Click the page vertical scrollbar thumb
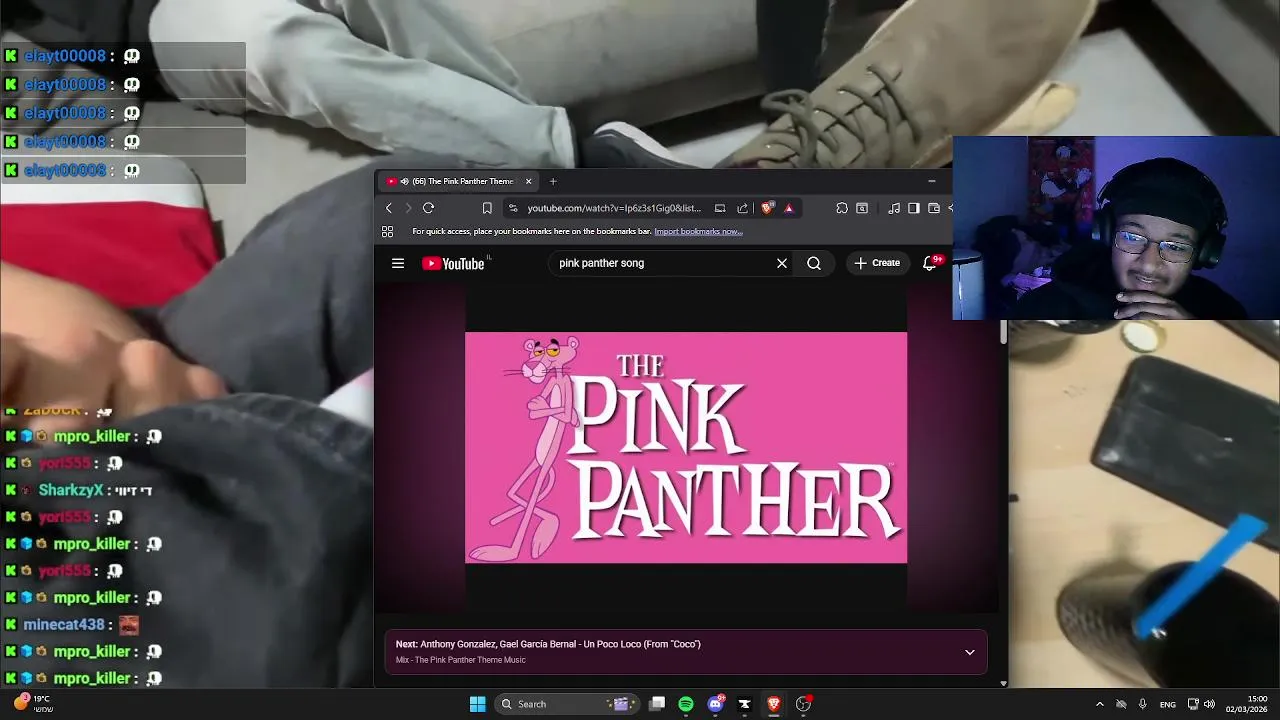This screenshot has width=1280, height=720. [x=1003, y=332]
